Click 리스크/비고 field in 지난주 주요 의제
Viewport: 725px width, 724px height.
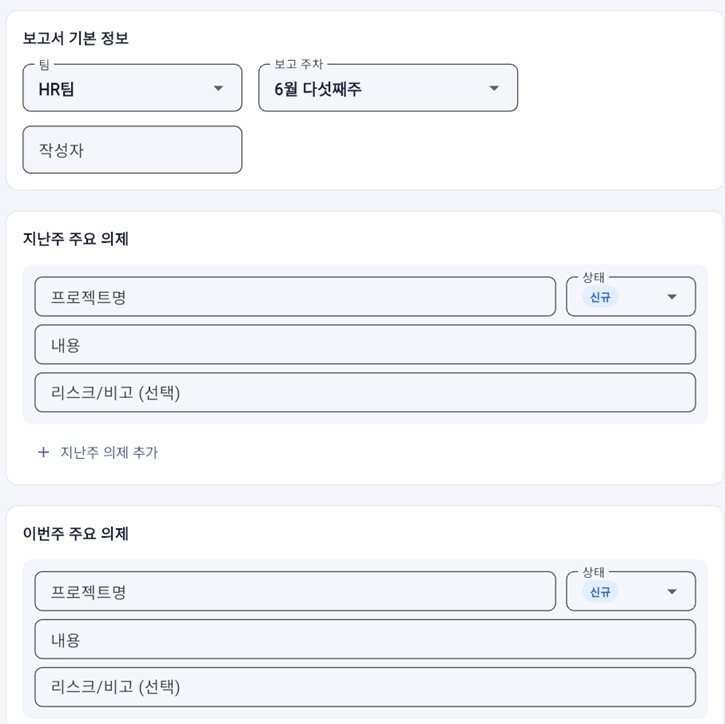365,393
